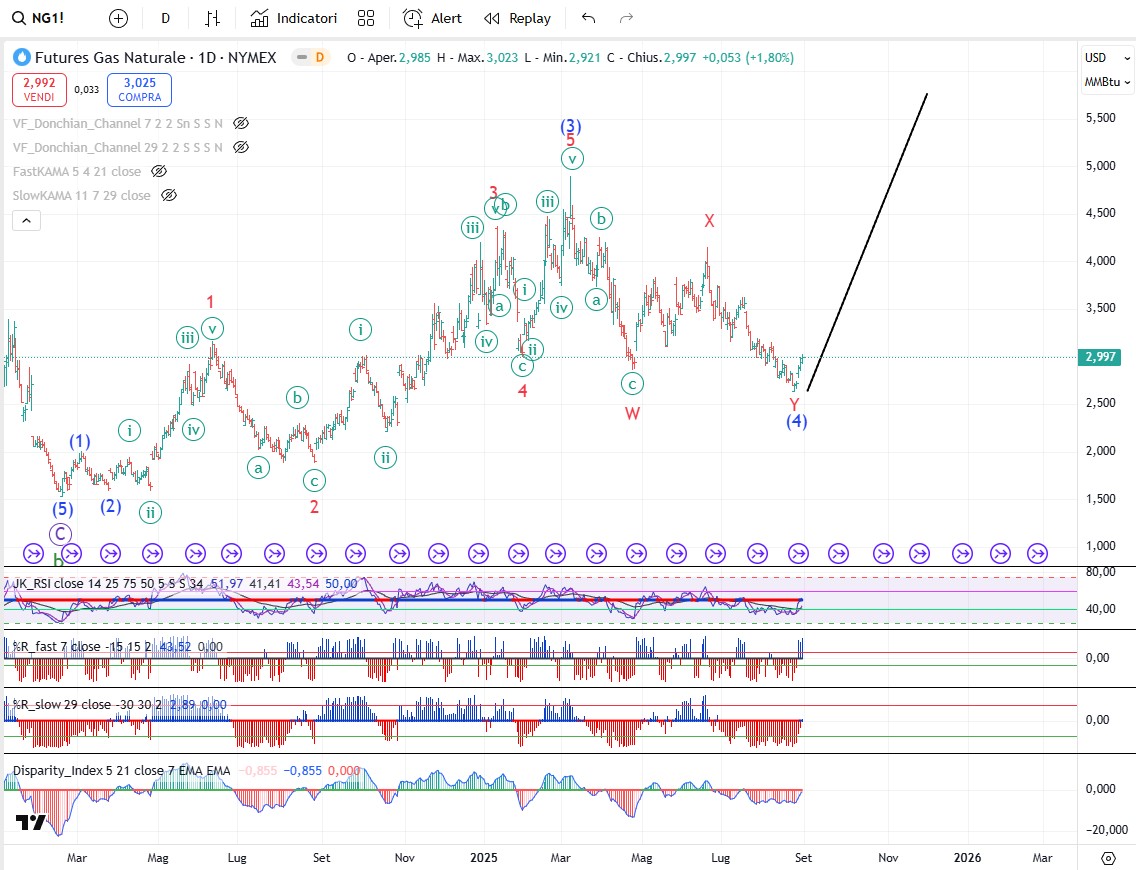Click the redo arrow icon
1136x870 pixels.
click(627, 18)
